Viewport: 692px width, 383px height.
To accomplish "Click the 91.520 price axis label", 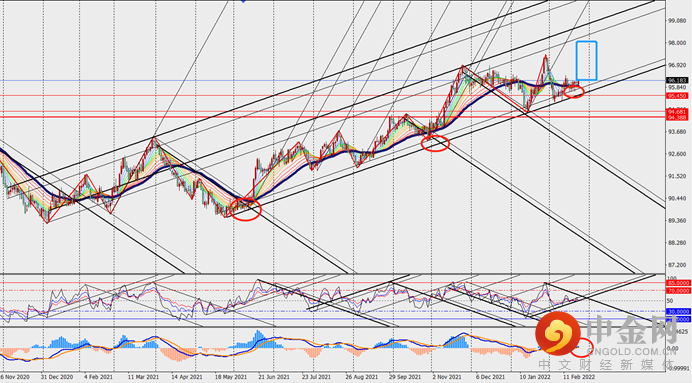I will click(676, 176).
